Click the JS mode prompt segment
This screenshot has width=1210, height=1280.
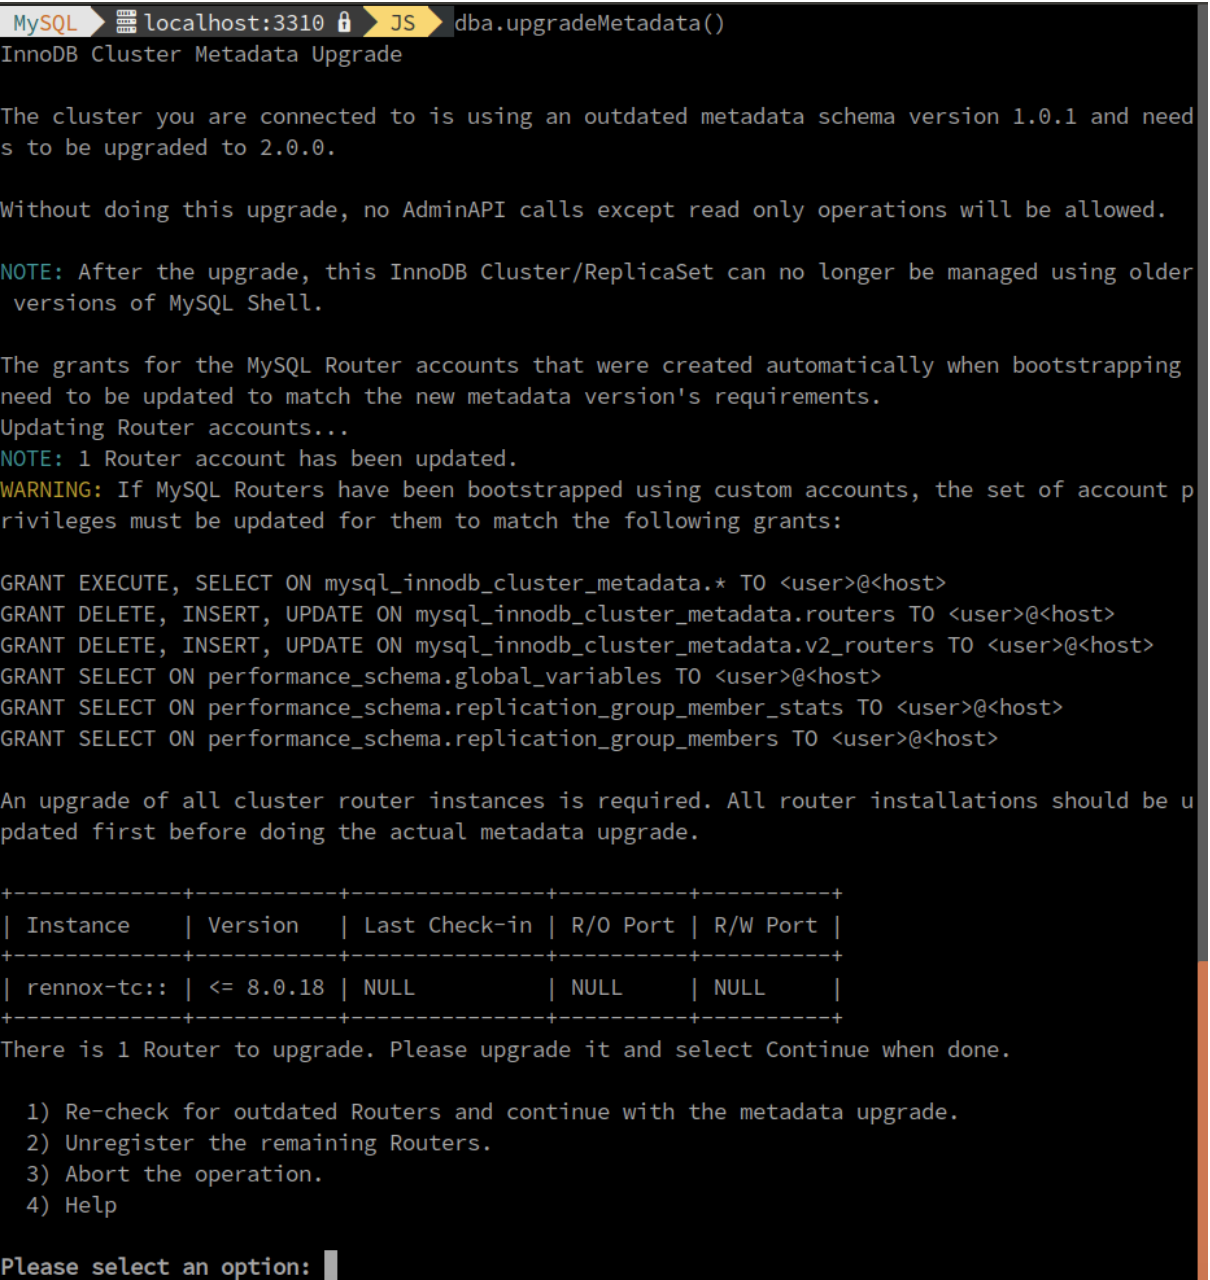click(403, 22)
